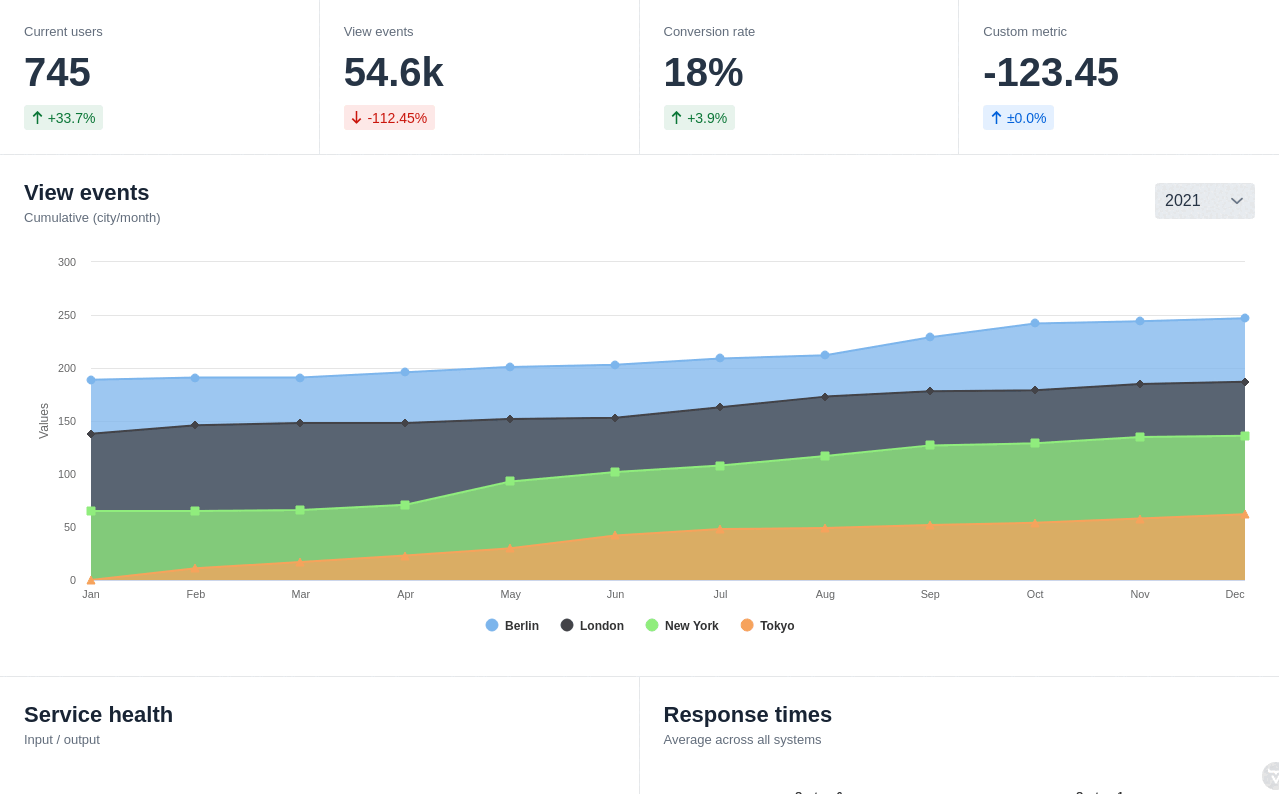Open the 2021 year dropdown

coord(1204,200)
